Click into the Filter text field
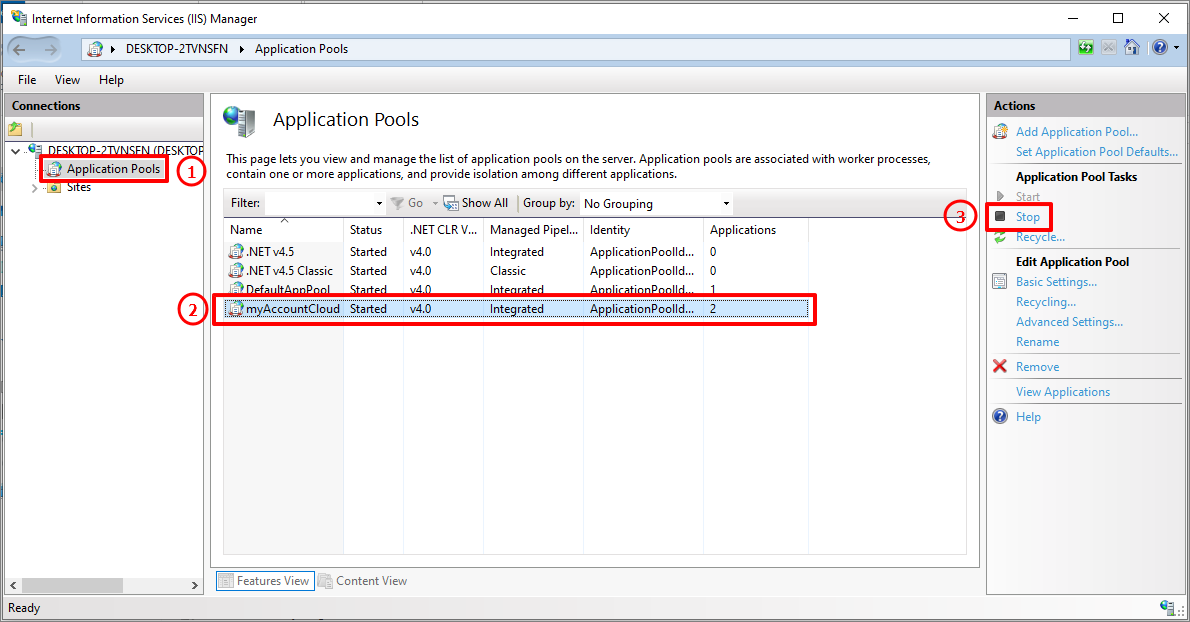This screenshot has width=1190, height=622. pos(319,203)
